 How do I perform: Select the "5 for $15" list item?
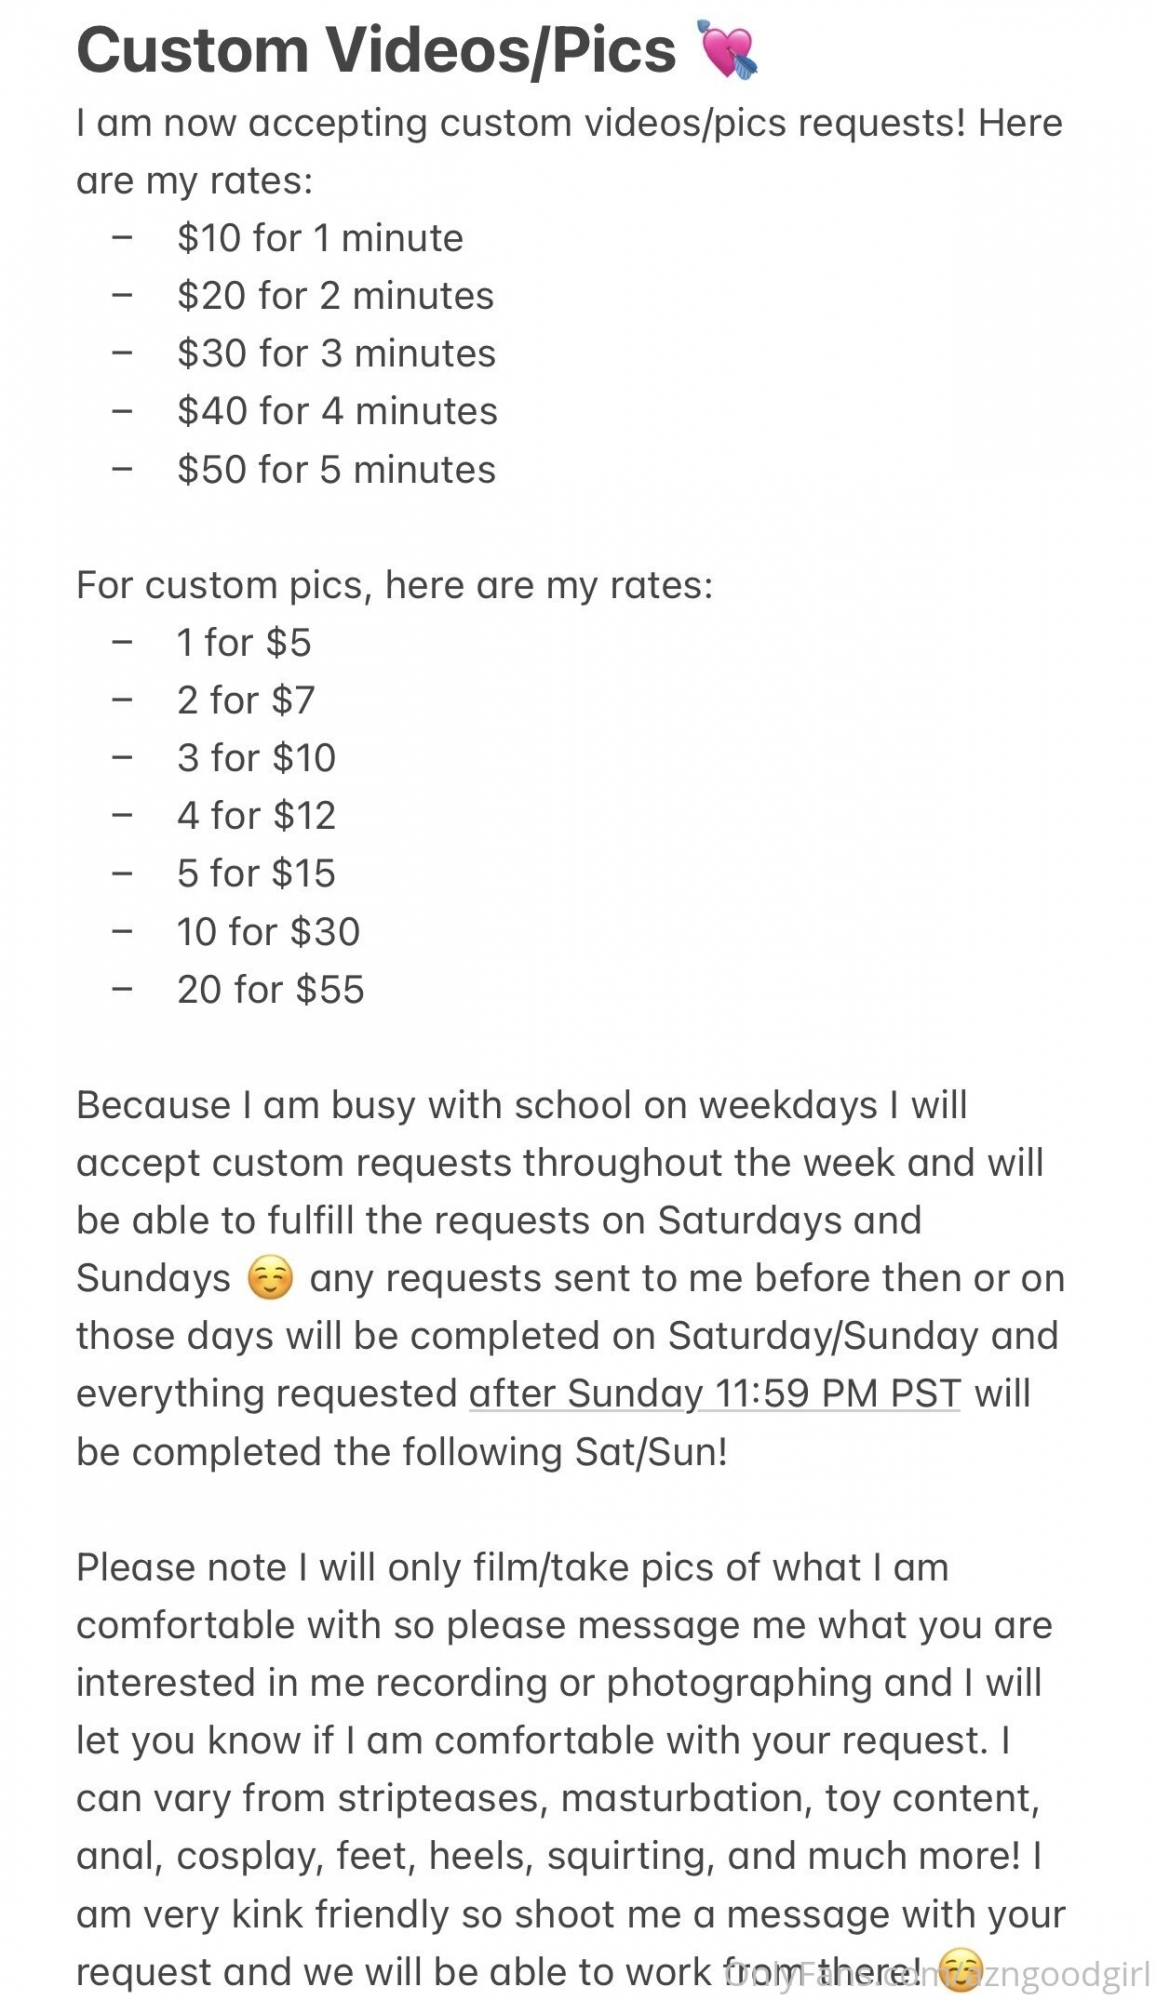[x=256, y=874]
